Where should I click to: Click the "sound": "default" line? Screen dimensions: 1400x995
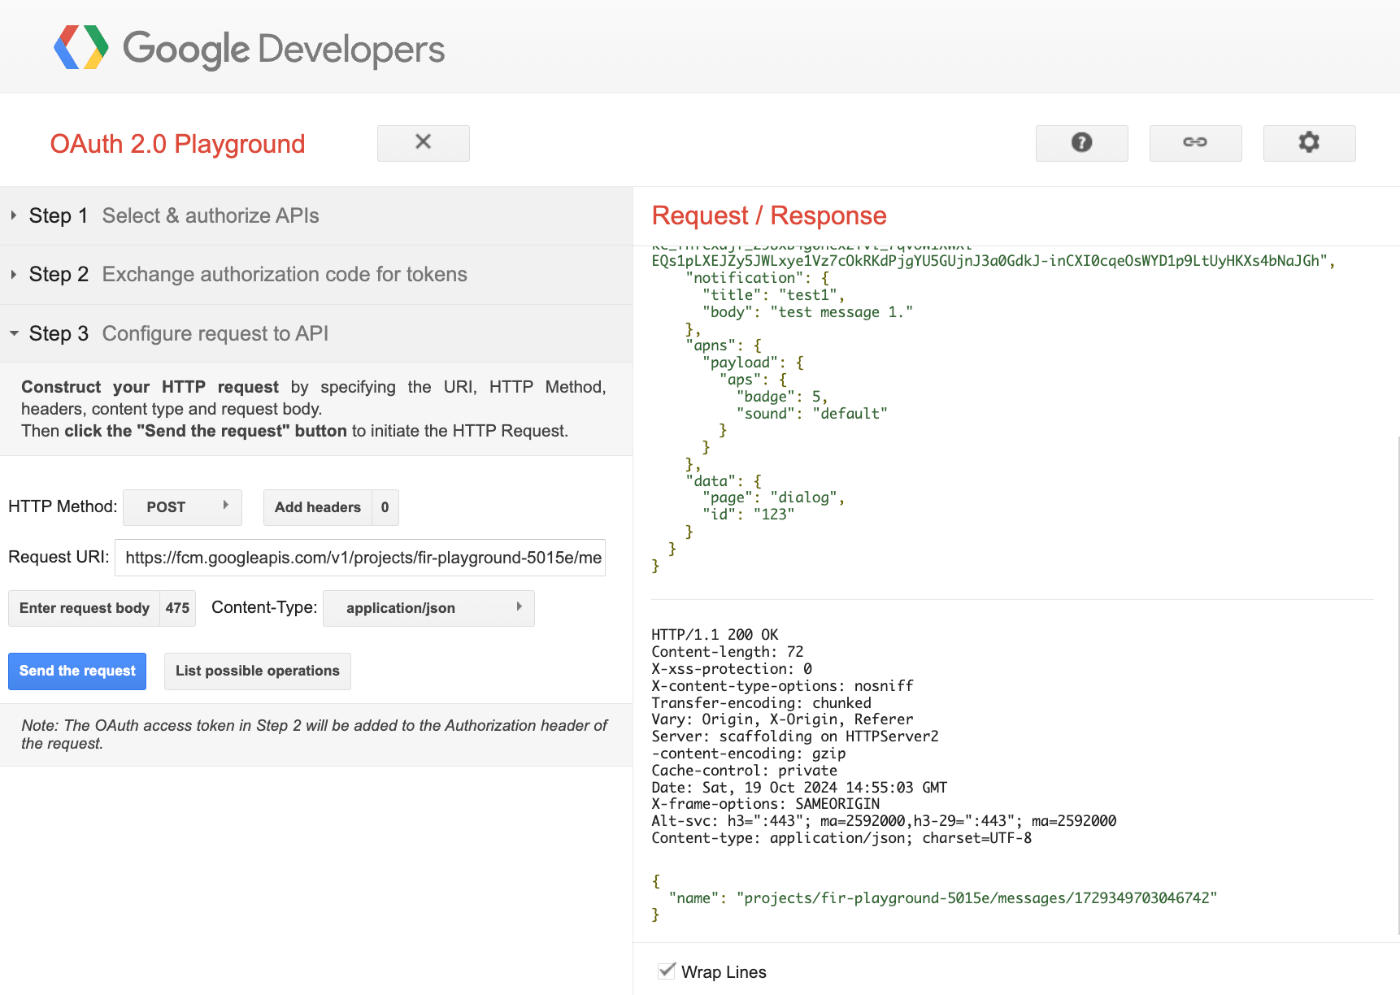(811, 413)
